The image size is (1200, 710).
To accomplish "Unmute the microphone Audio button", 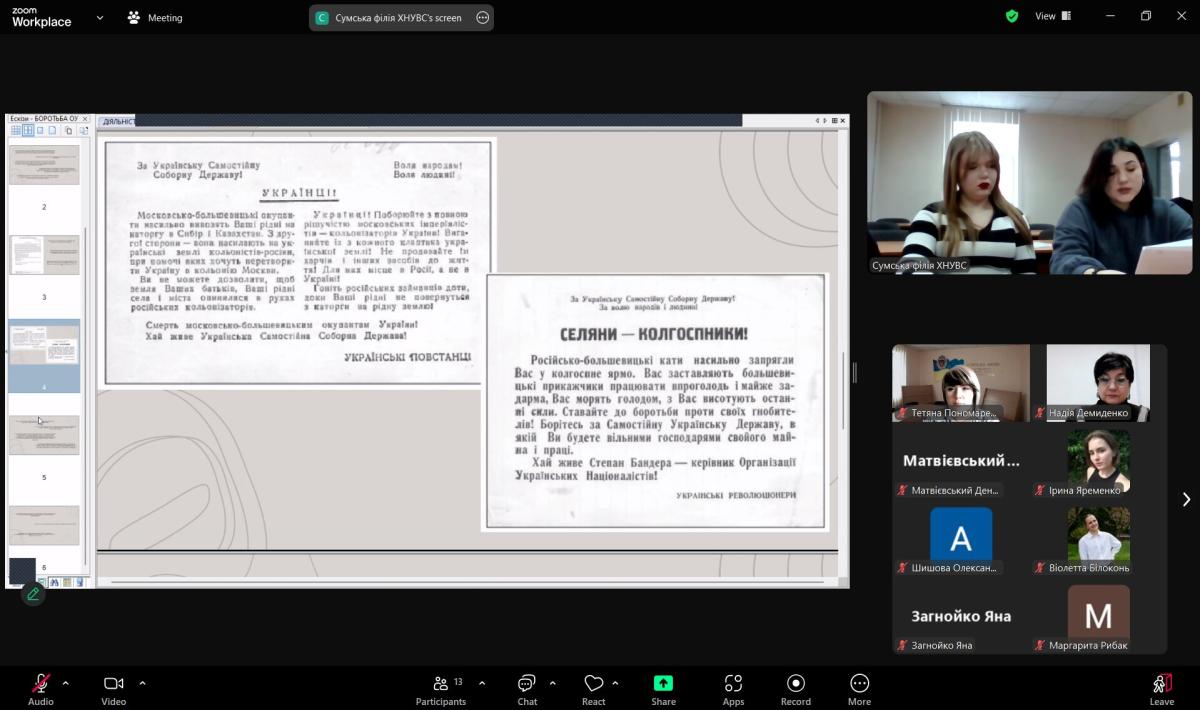I will 40,686.
